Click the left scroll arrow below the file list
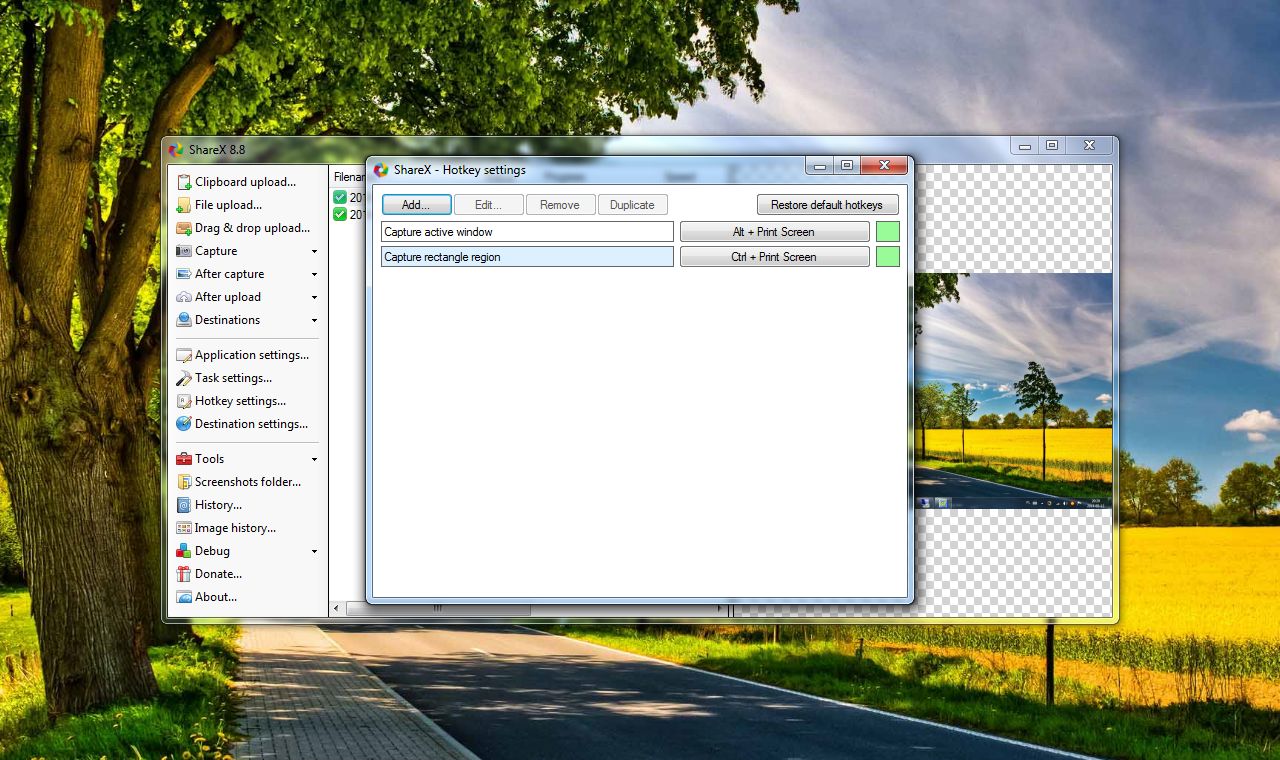Viewport: 1280px width, 760px height. pyautogui.click(x=336, y=609)
